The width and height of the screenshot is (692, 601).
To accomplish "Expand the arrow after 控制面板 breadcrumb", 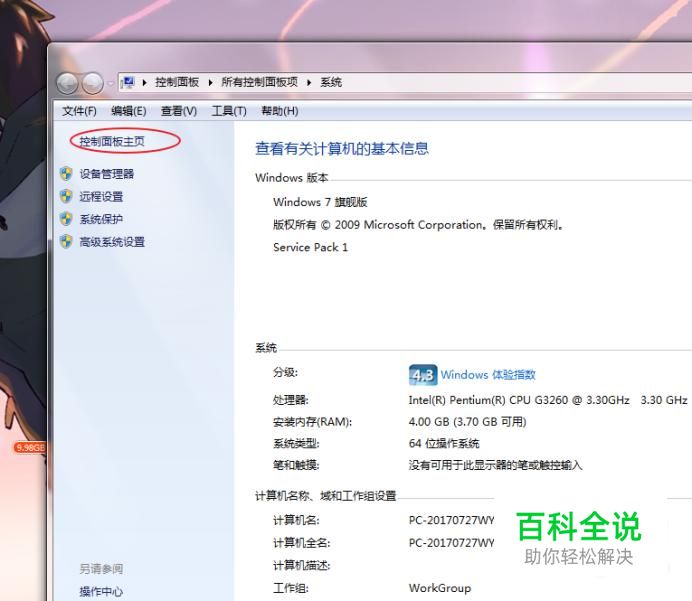I will (x=211, y=83).
